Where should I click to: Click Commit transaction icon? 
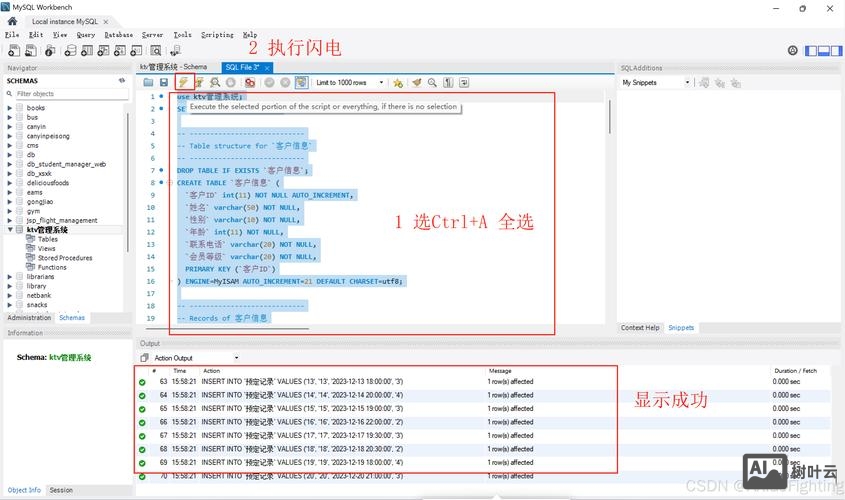pos(269,82)
